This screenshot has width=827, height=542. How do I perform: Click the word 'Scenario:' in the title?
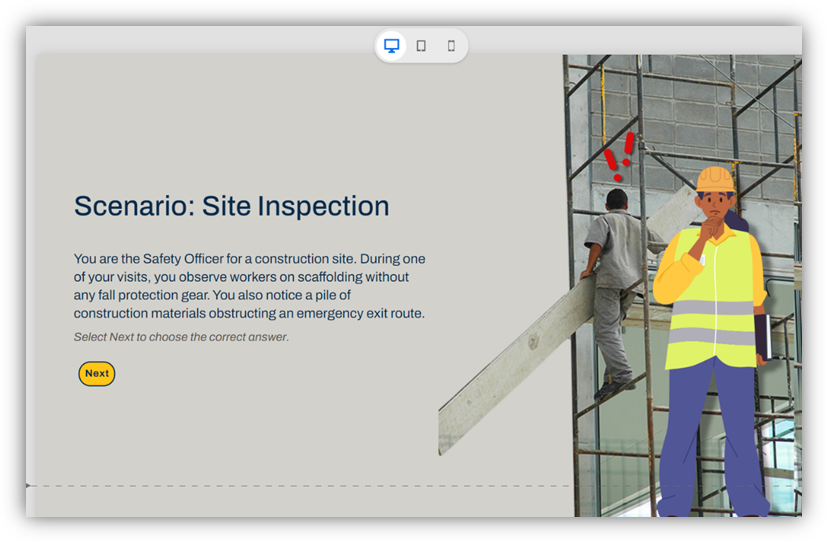134,206
